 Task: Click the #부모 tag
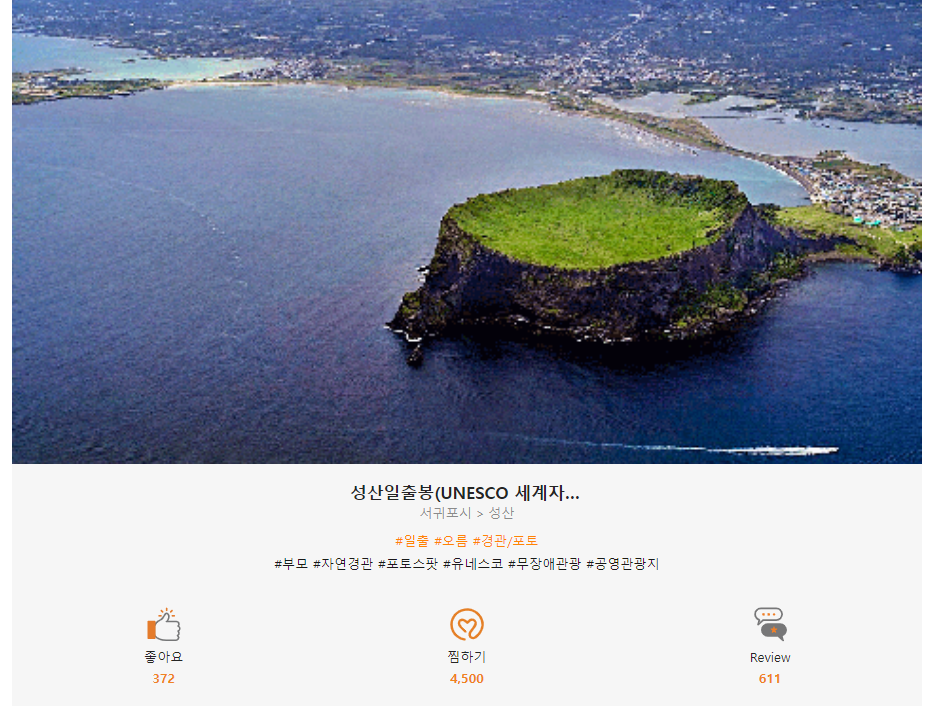coord(291,564)
